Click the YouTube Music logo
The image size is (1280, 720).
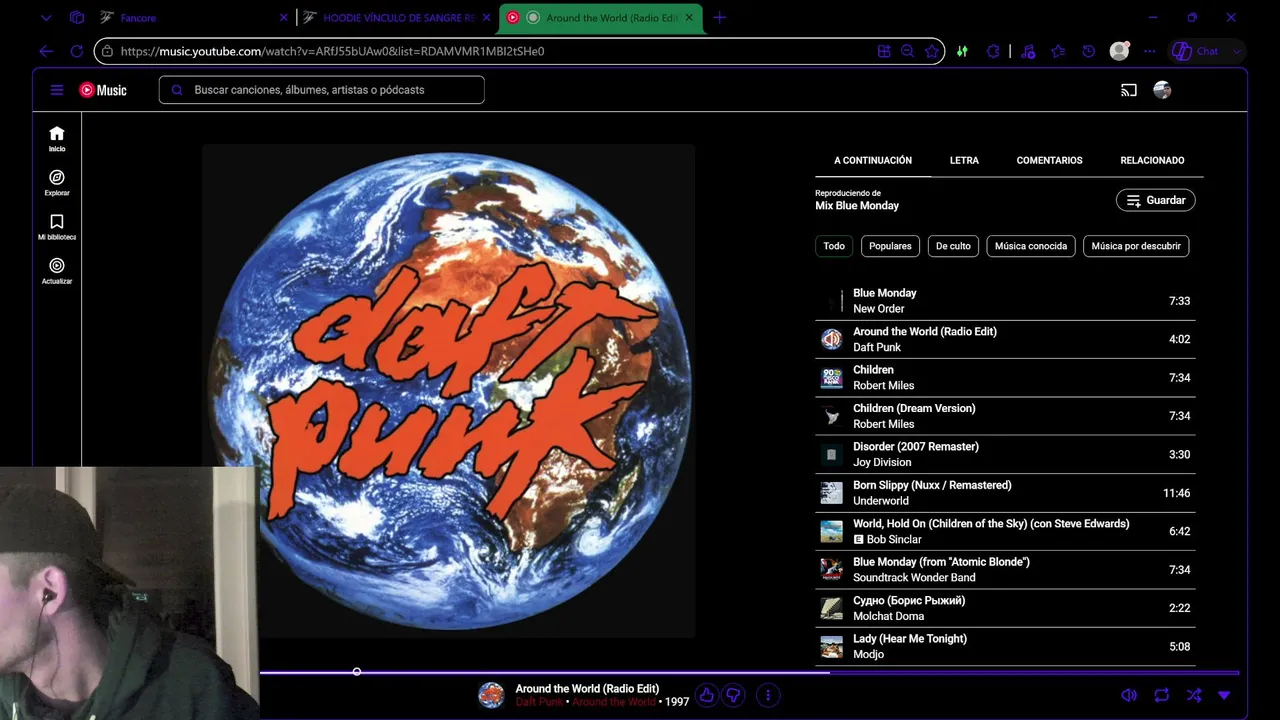point(103,90)
